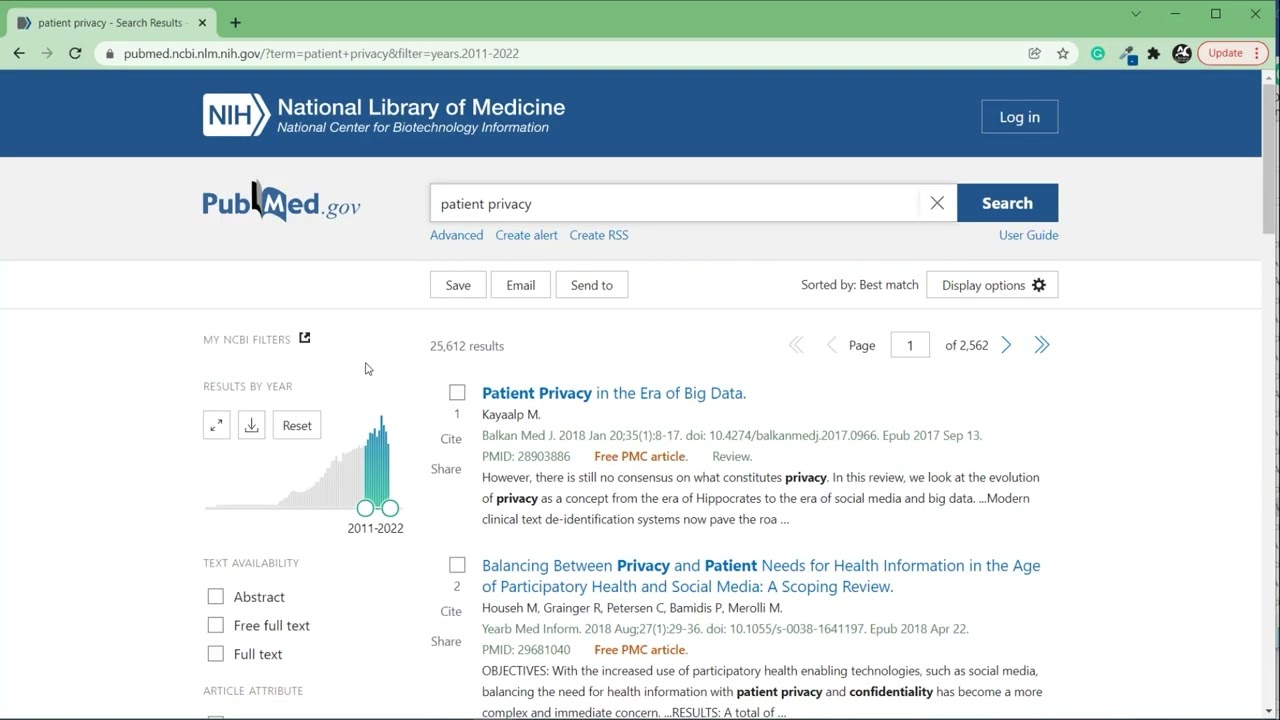
Task: Select the checkbox for result 1
Action: [457, 393]
